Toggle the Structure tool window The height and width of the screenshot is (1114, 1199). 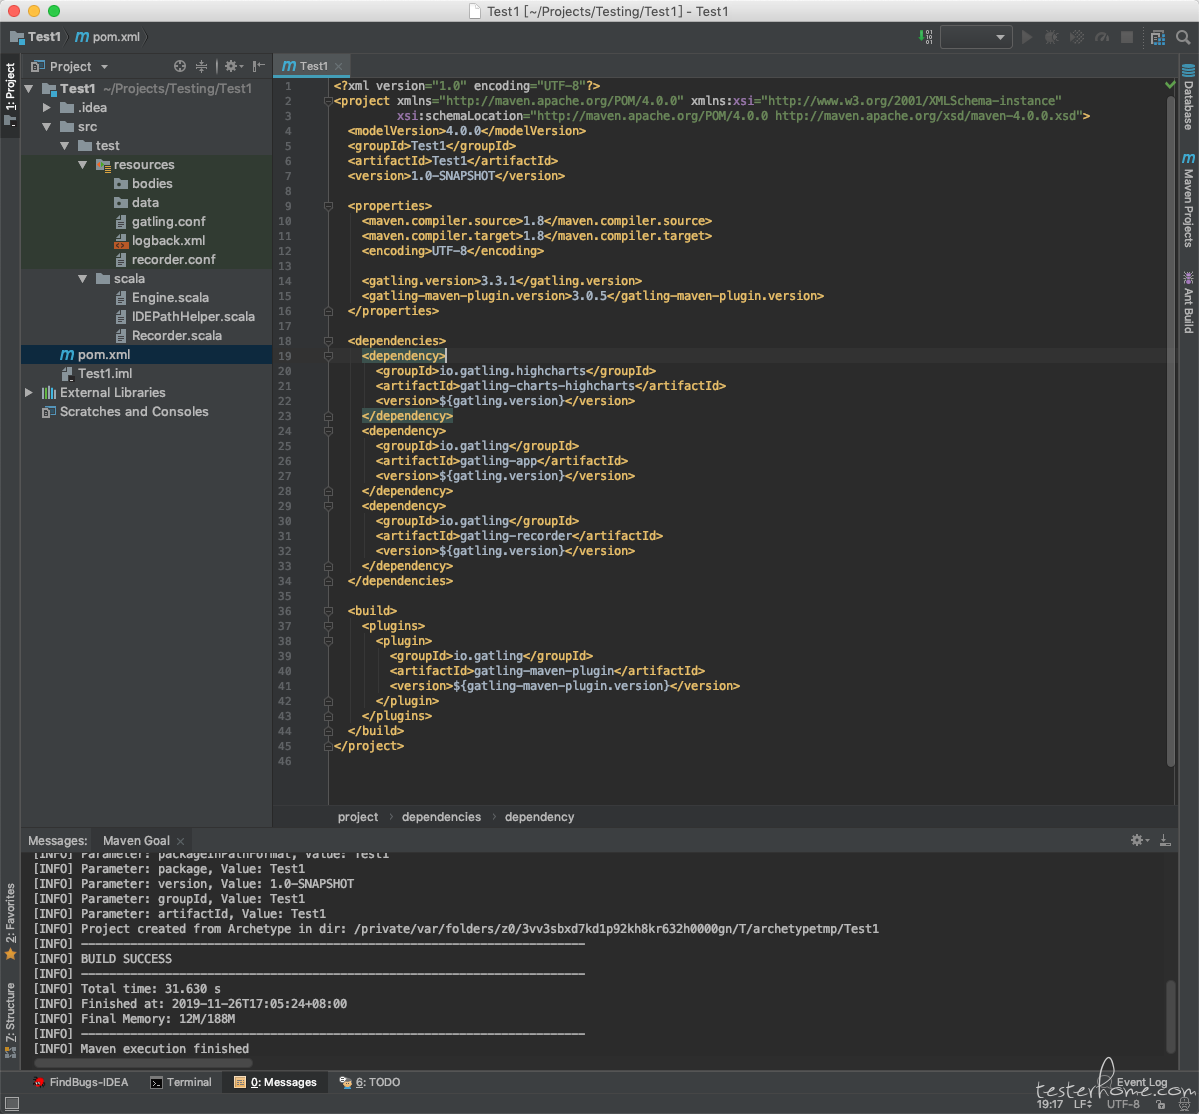[10, 1019]
